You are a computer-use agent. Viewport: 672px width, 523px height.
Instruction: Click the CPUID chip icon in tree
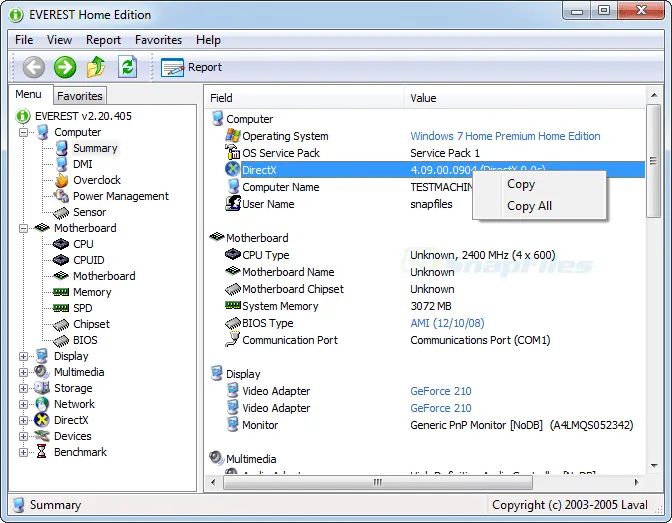(61, 260)
